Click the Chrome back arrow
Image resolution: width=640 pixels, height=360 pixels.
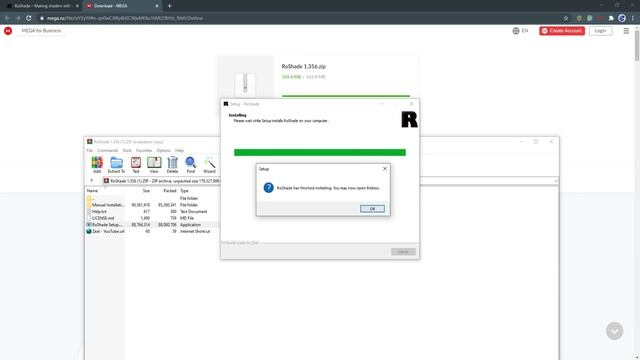(7, 18)
